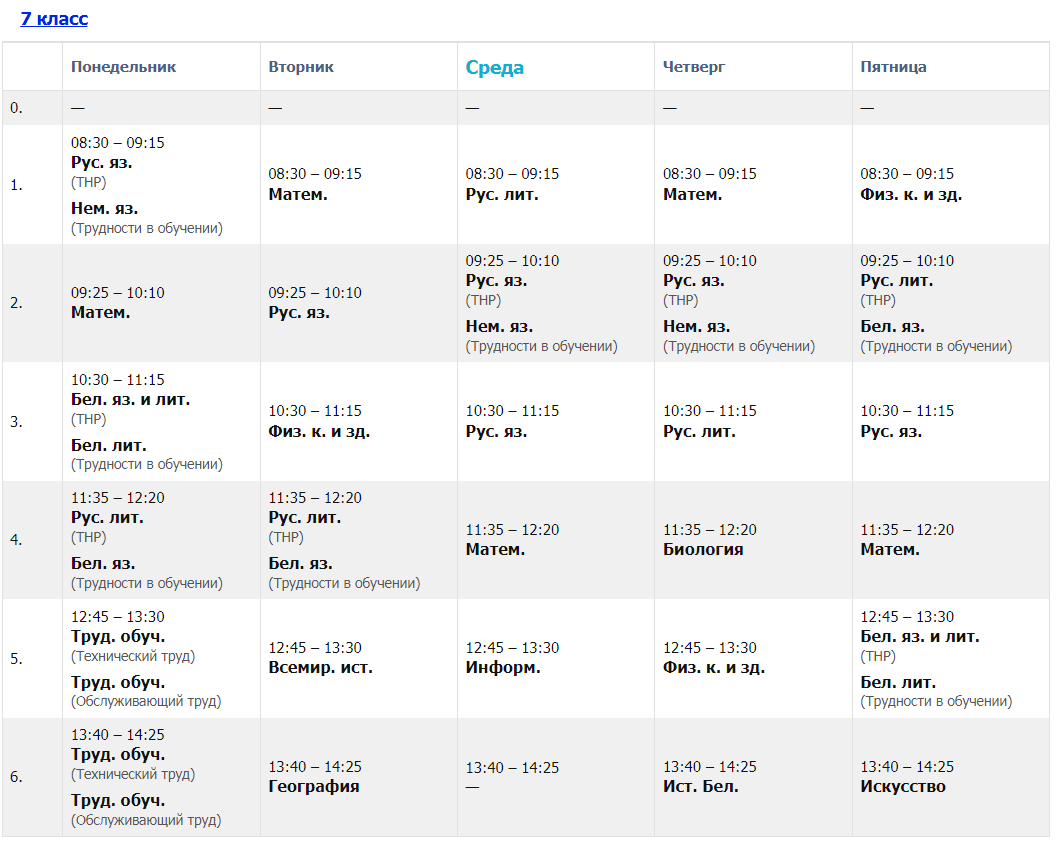Click row number 0 in the timetable
Image resolution: width=1056 pixels, height=847 pixels.
[16, 108]
